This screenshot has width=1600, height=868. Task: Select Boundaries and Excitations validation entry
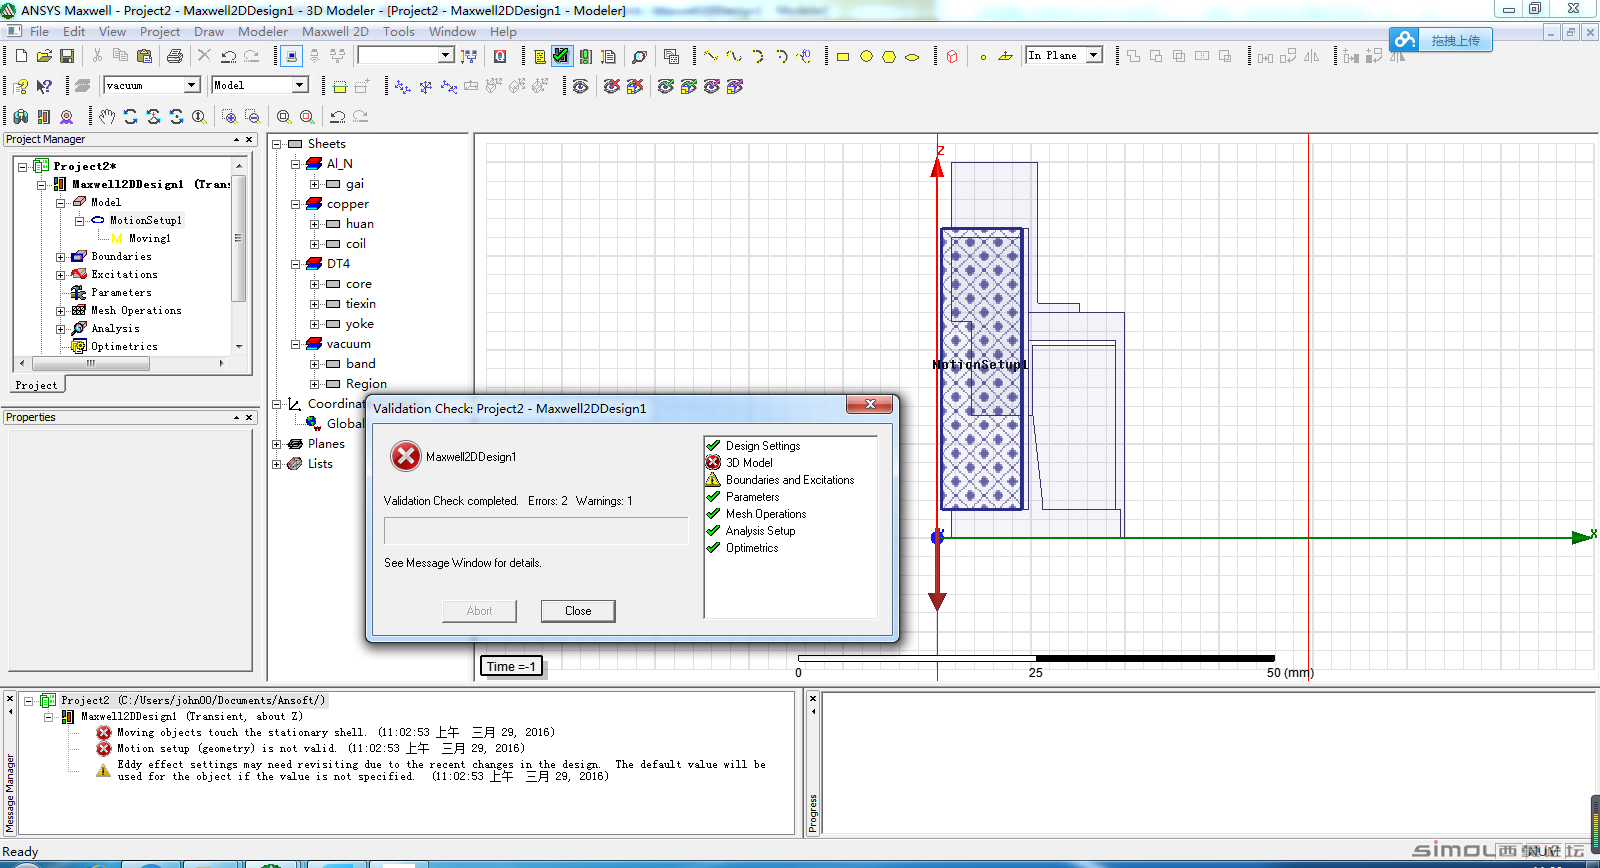(x=790, y=480)
